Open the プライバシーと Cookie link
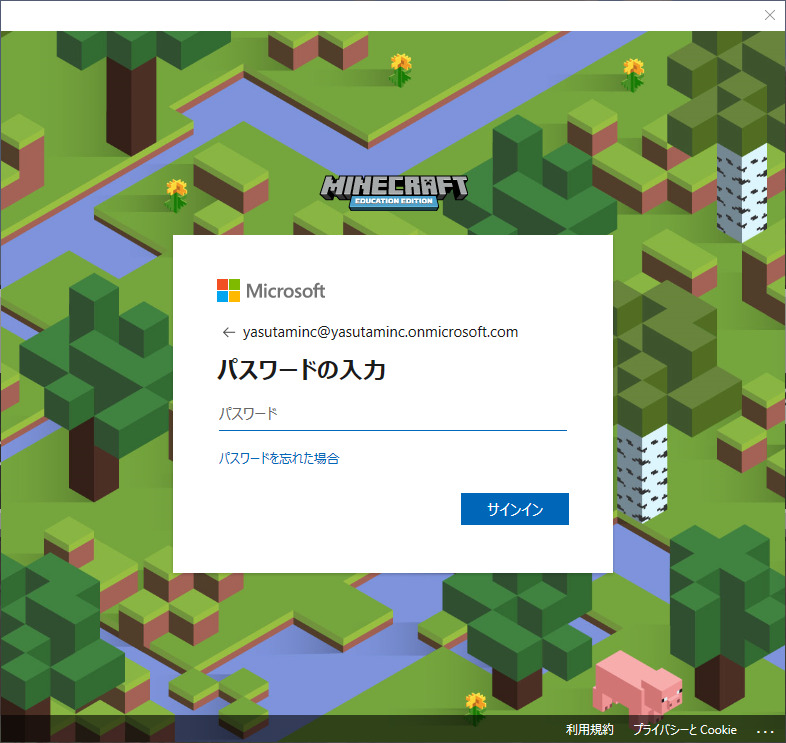786x743 pixels. (685, 729)
